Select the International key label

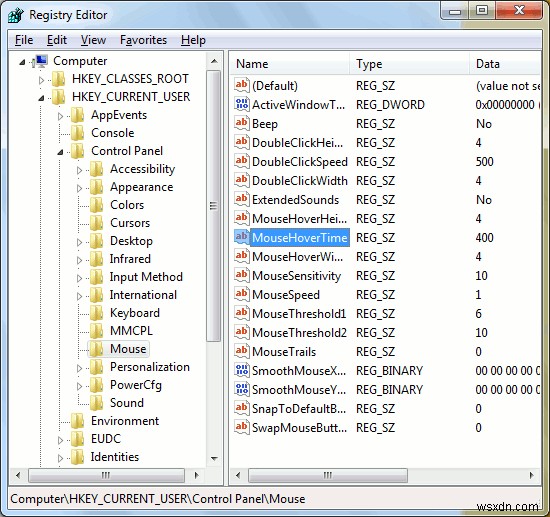click(143, 295)
